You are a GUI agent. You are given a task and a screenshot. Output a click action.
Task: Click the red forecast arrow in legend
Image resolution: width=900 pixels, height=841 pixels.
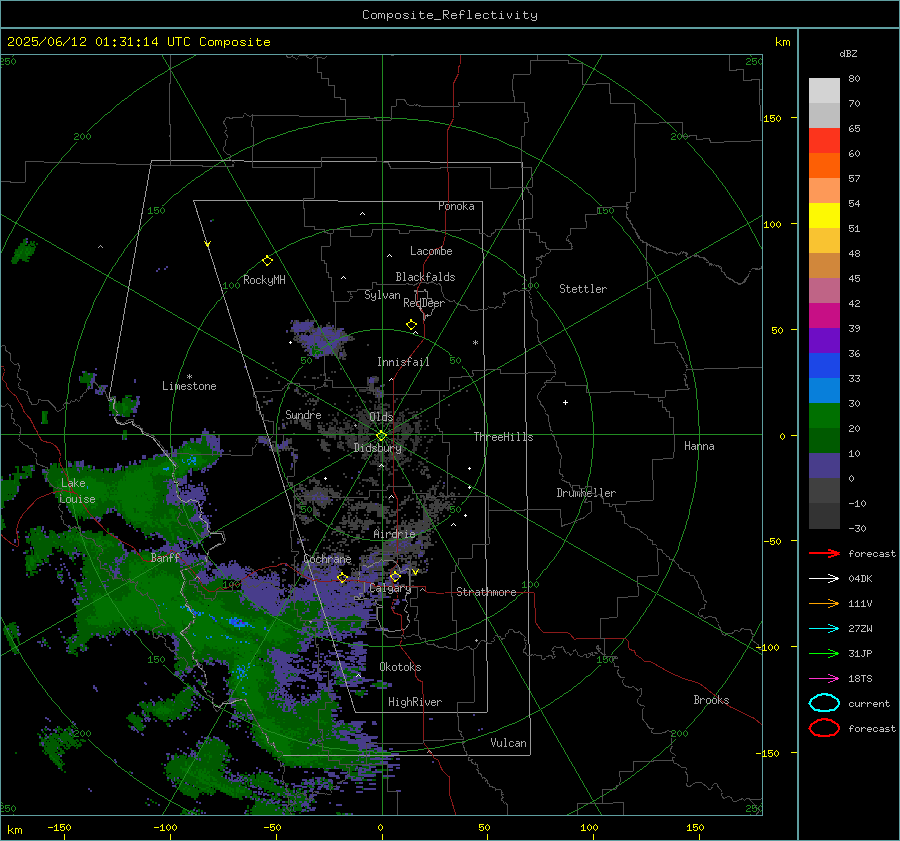824,553
